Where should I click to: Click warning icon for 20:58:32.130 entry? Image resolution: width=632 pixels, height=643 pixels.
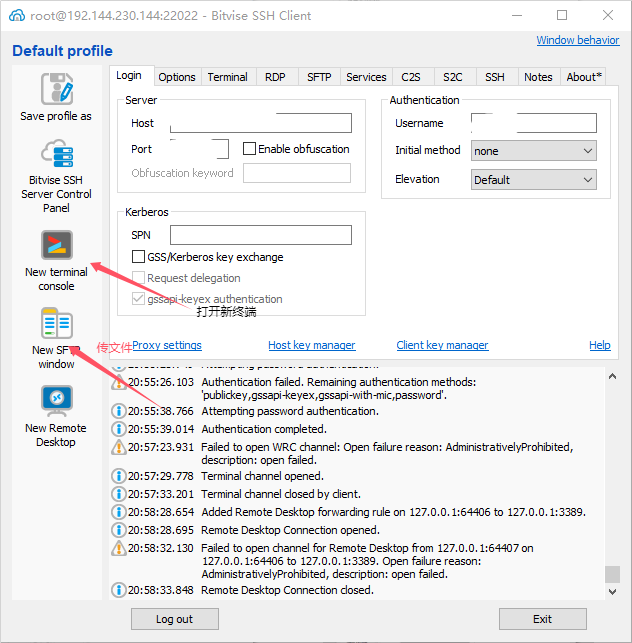[119, 548]
